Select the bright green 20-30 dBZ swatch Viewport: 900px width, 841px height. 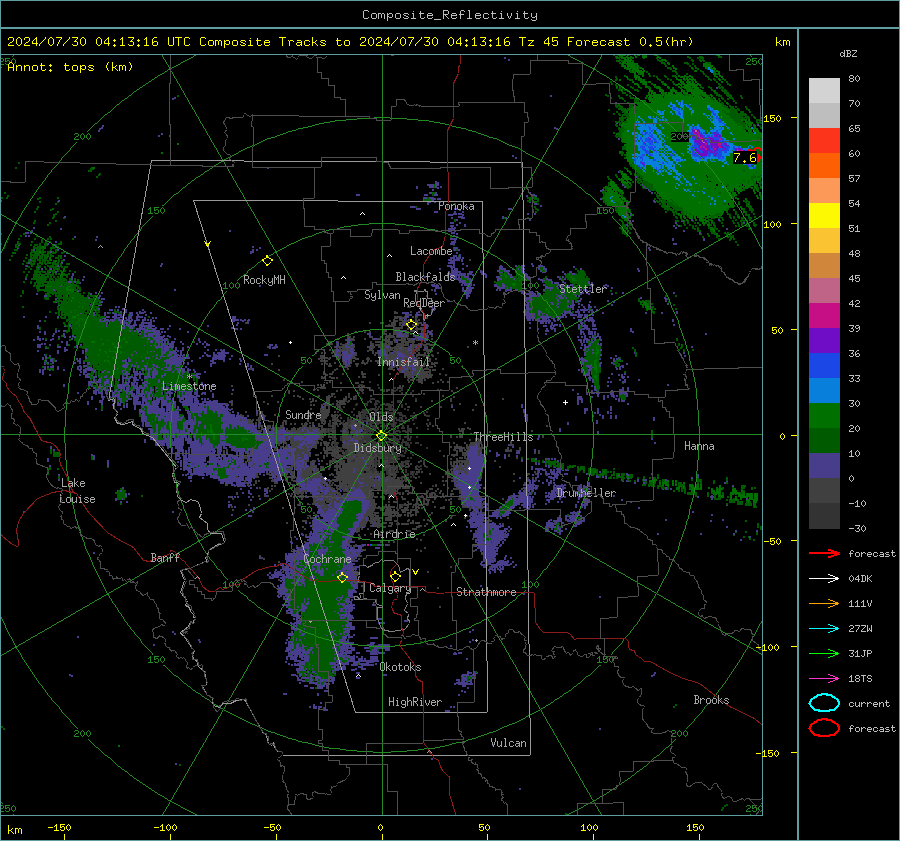click(x=824, y=415)
